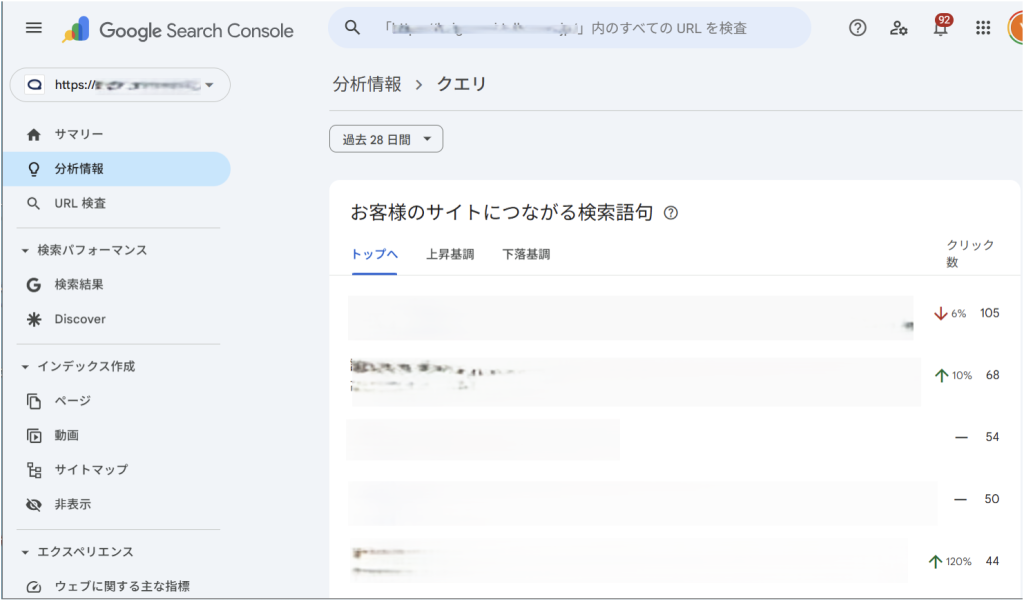Click the help question mark icon

857,28
